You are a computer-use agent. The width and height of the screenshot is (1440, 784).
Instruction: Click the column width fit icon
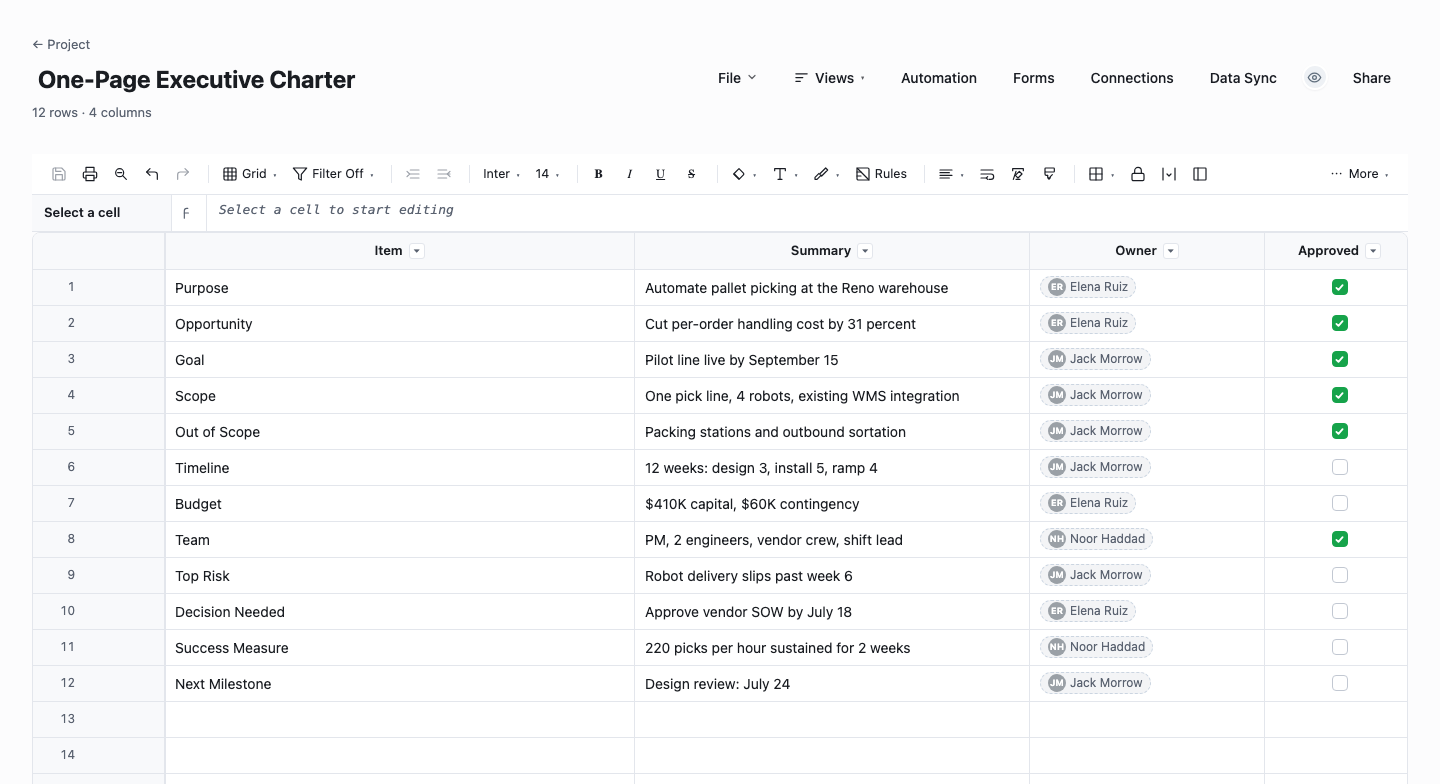pyautogui.click(x=1169, y=174)
